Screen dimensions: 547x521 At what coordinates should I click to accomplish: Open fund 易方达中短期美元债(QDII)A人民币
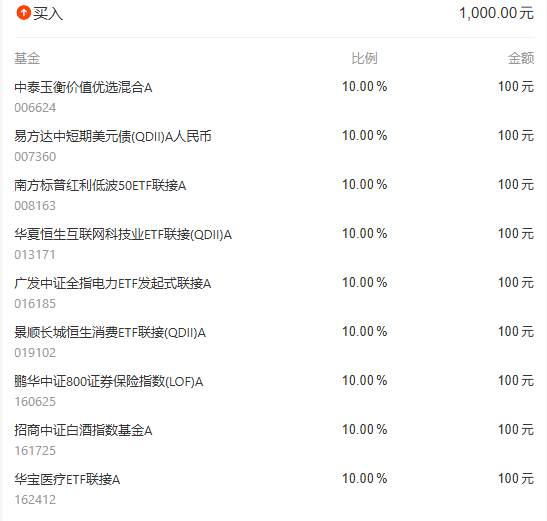(113, 136)
